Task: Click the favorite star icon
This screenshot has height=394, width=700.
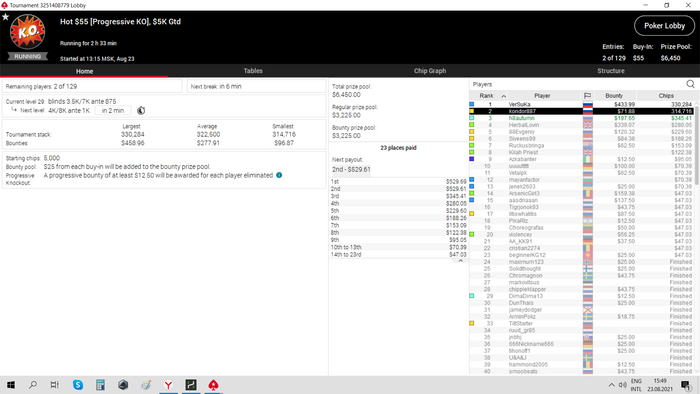Action: click(5, 17)
